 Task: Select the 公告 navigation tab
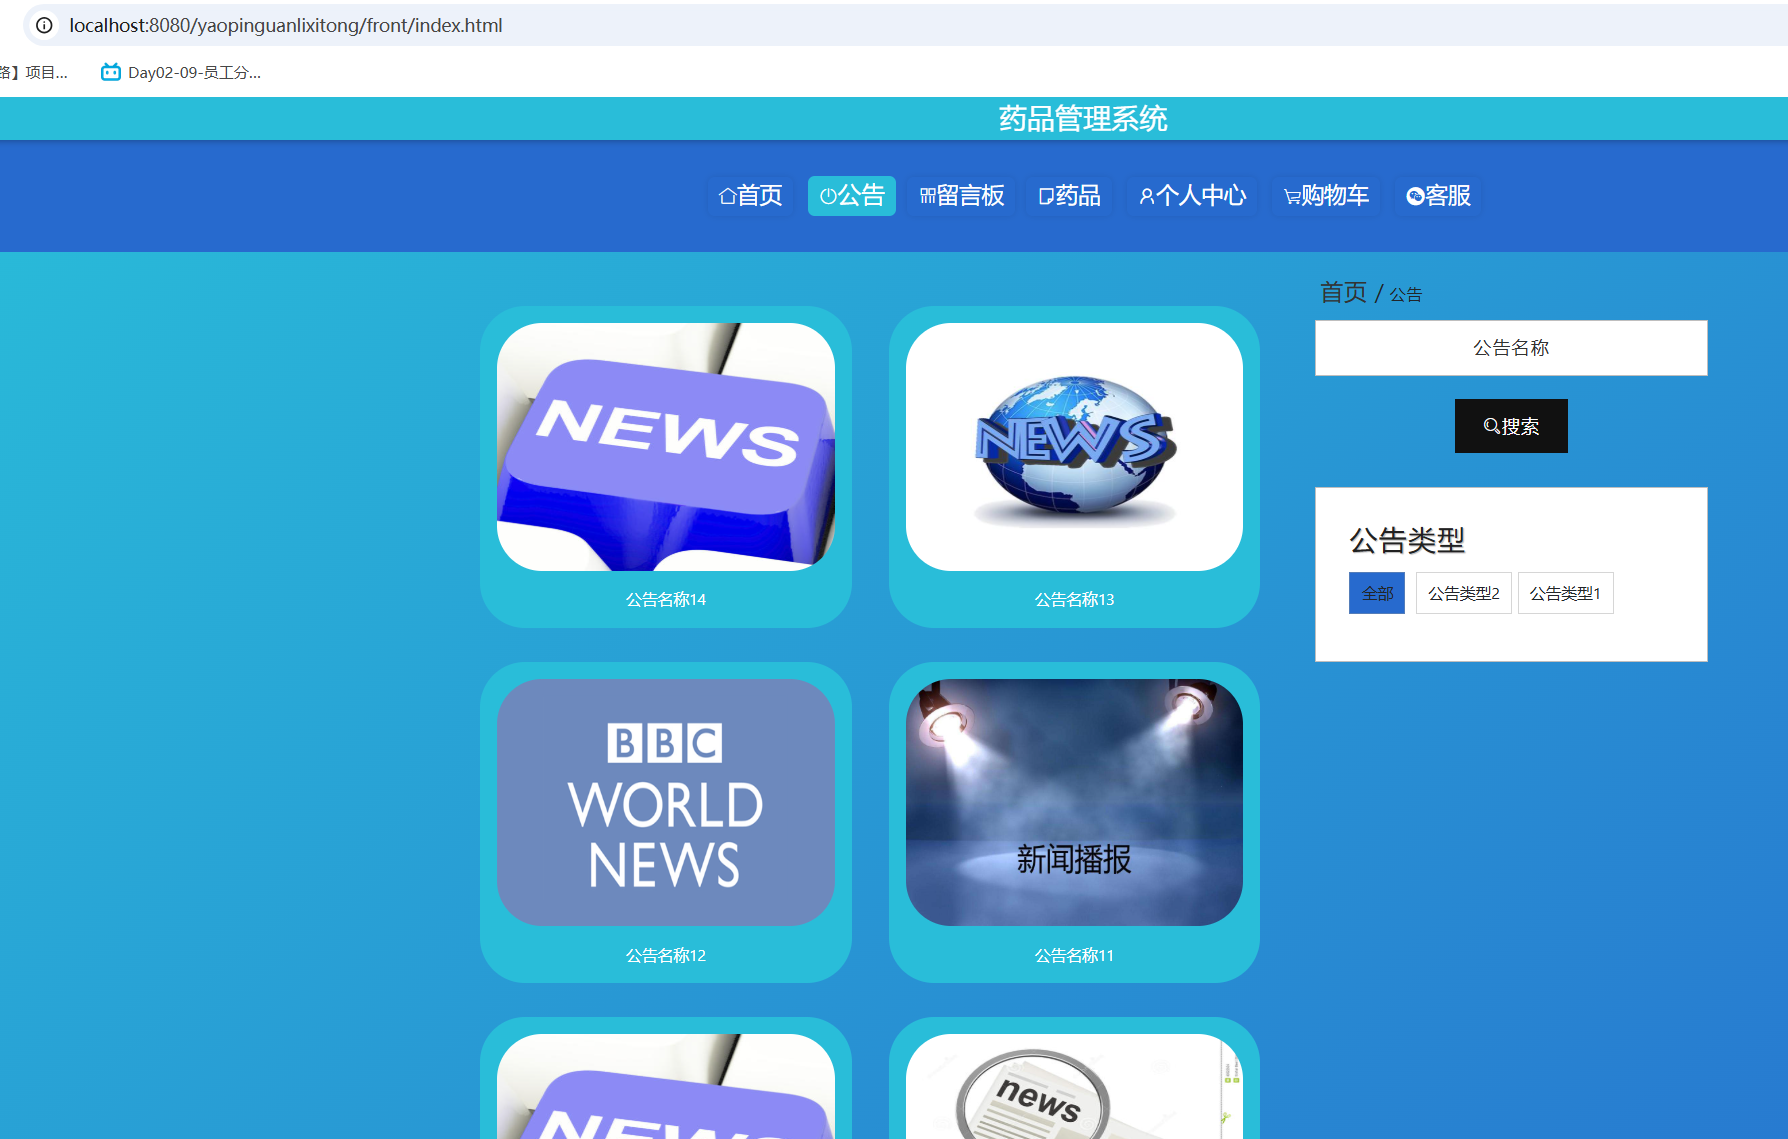coord(852,195)
